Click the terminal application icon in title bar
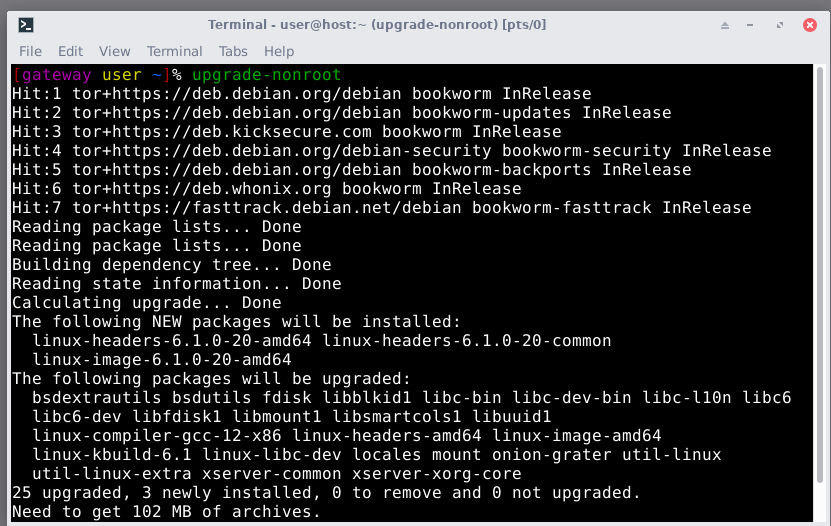Image resolution: width=831 pixels, height=526 pixels. 25,25
